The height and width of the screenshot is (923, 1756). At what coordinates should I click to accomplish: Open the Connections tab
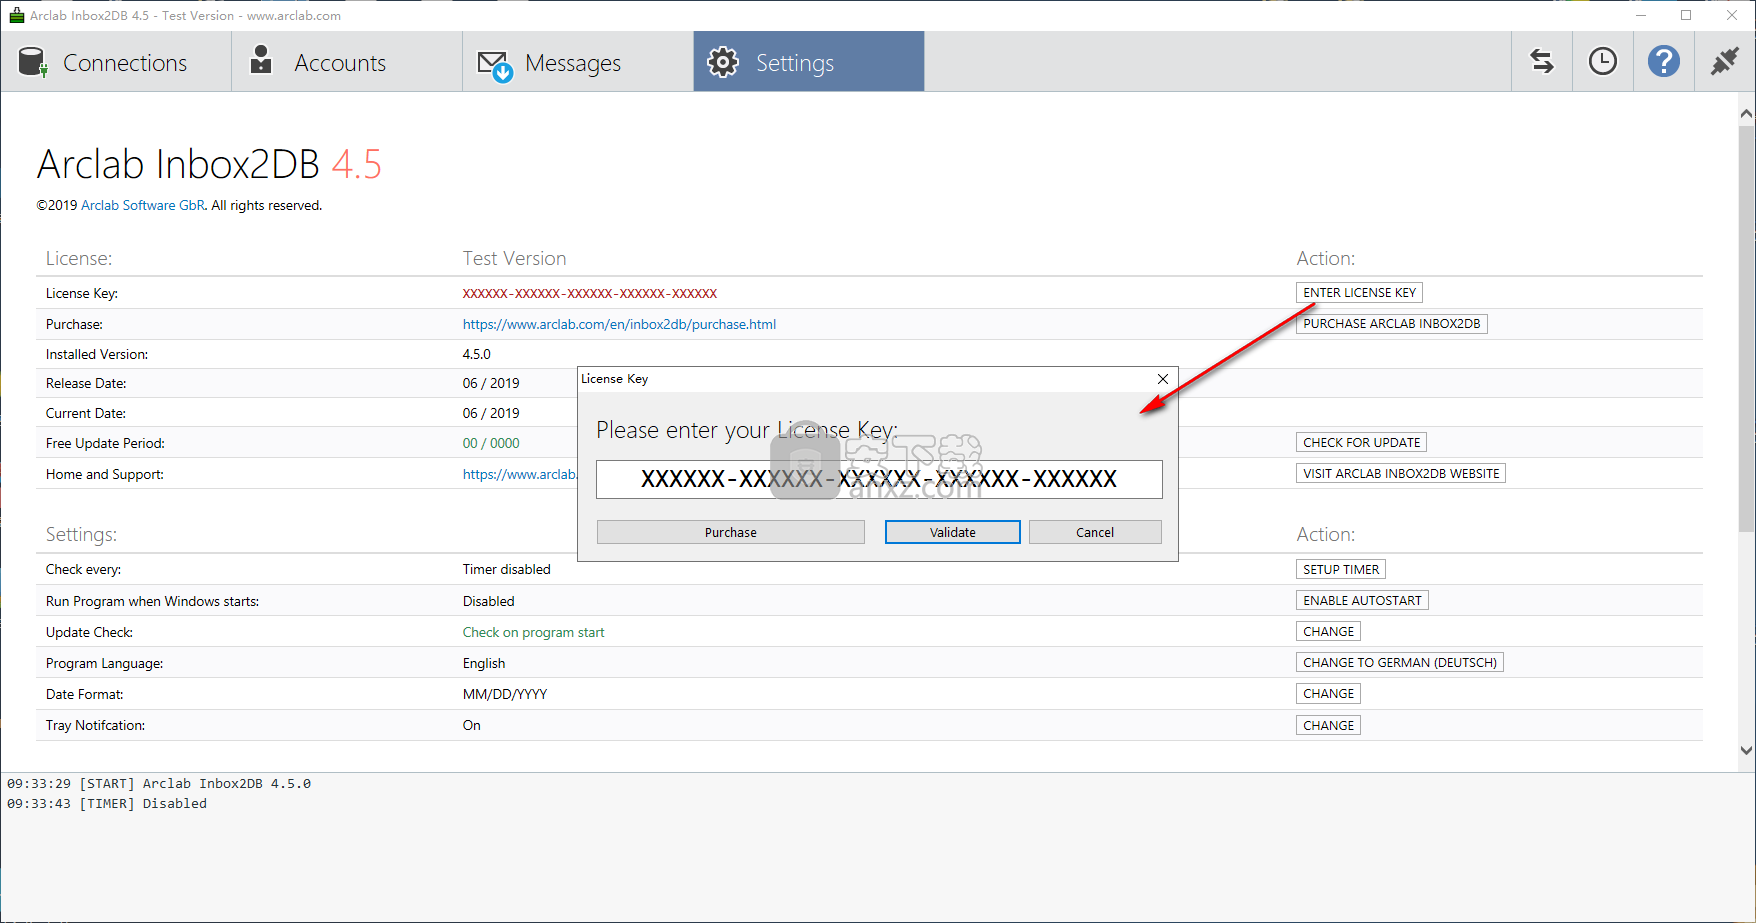point(116,62)
